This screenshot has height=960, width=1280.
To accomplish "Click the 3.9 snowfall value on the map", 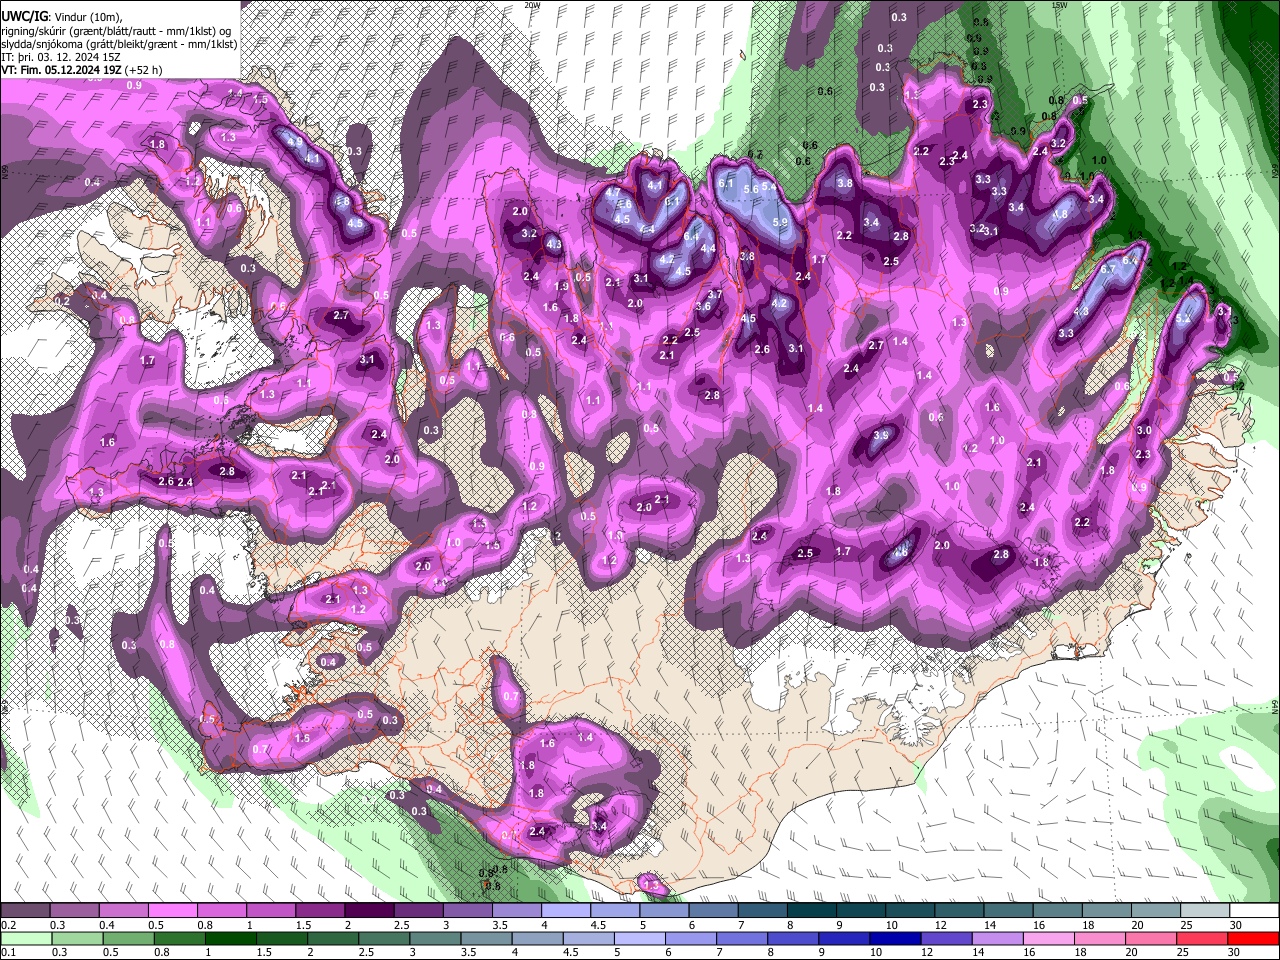I will tap(881, 435).
